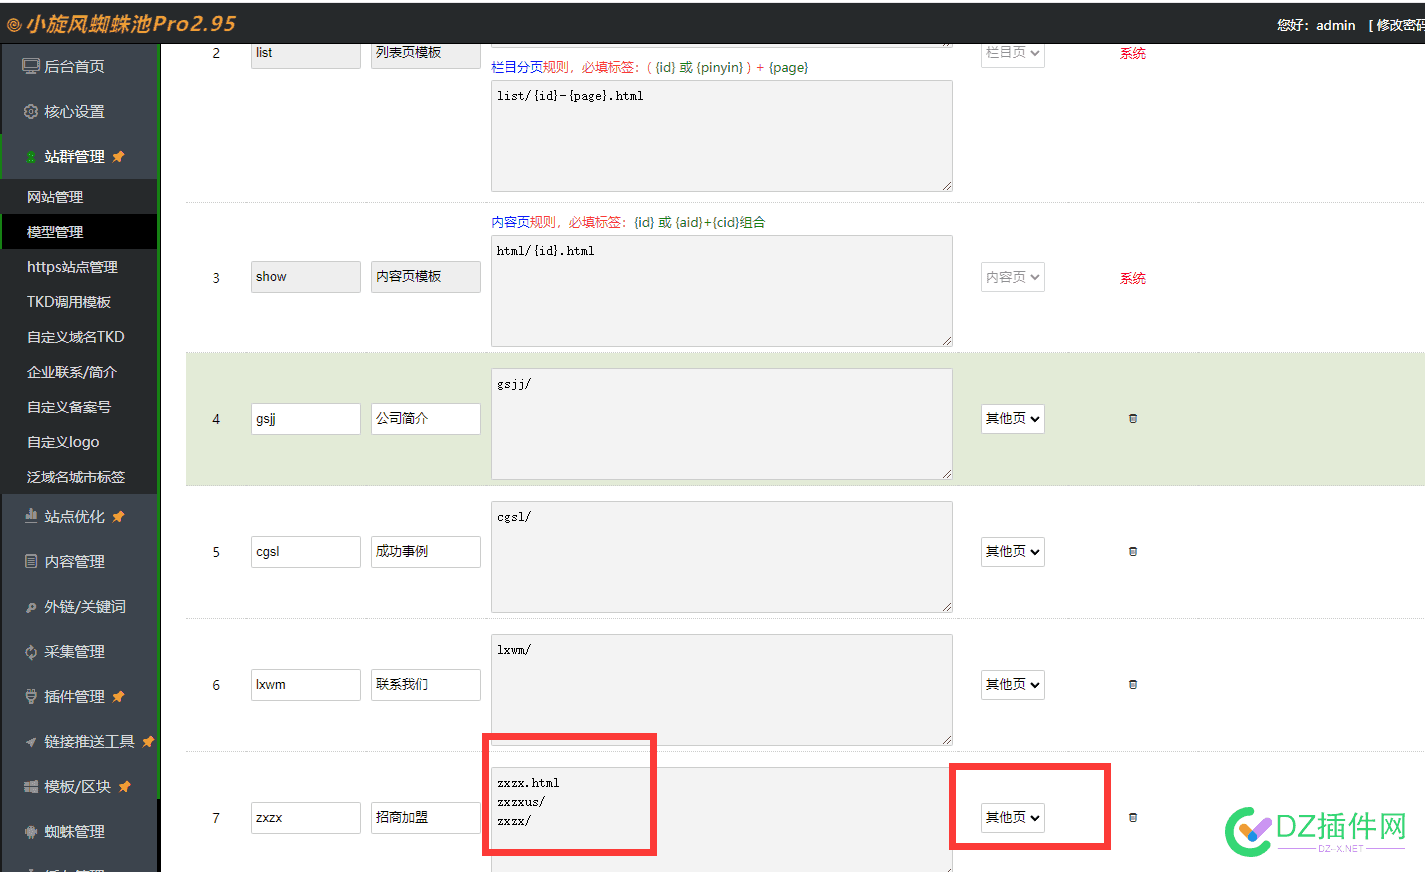Open 企业联系/简介 submenu entry
Screen dimensions: 1425x872
tap(72, 372)
